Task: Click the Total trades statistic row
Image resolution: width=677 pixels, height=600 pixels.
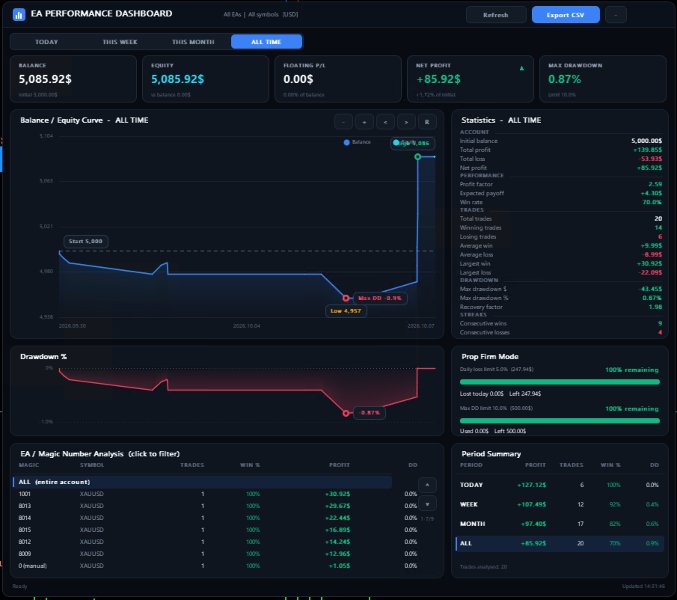Action: pyautogui.click(x=560, y=219)
